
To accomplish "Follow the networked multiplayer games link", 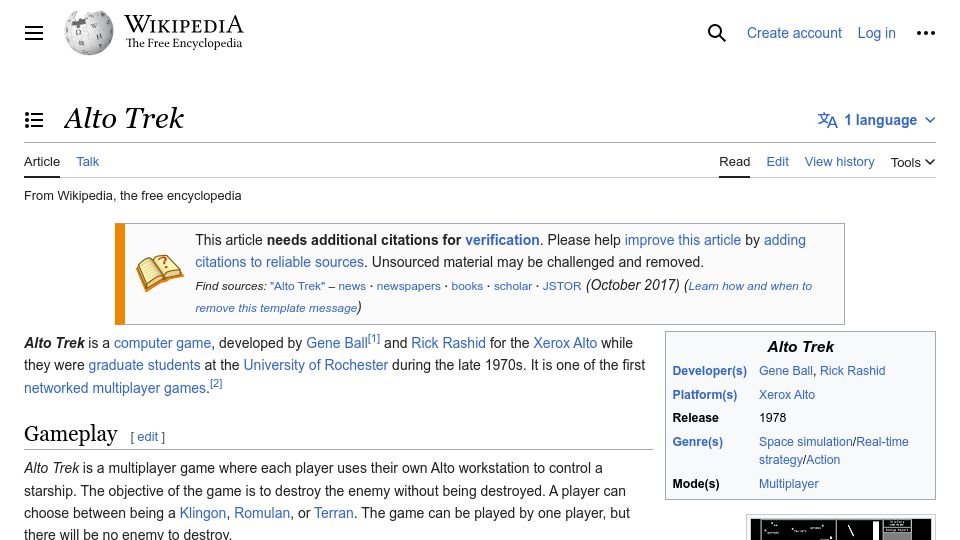I will point(116,388).
